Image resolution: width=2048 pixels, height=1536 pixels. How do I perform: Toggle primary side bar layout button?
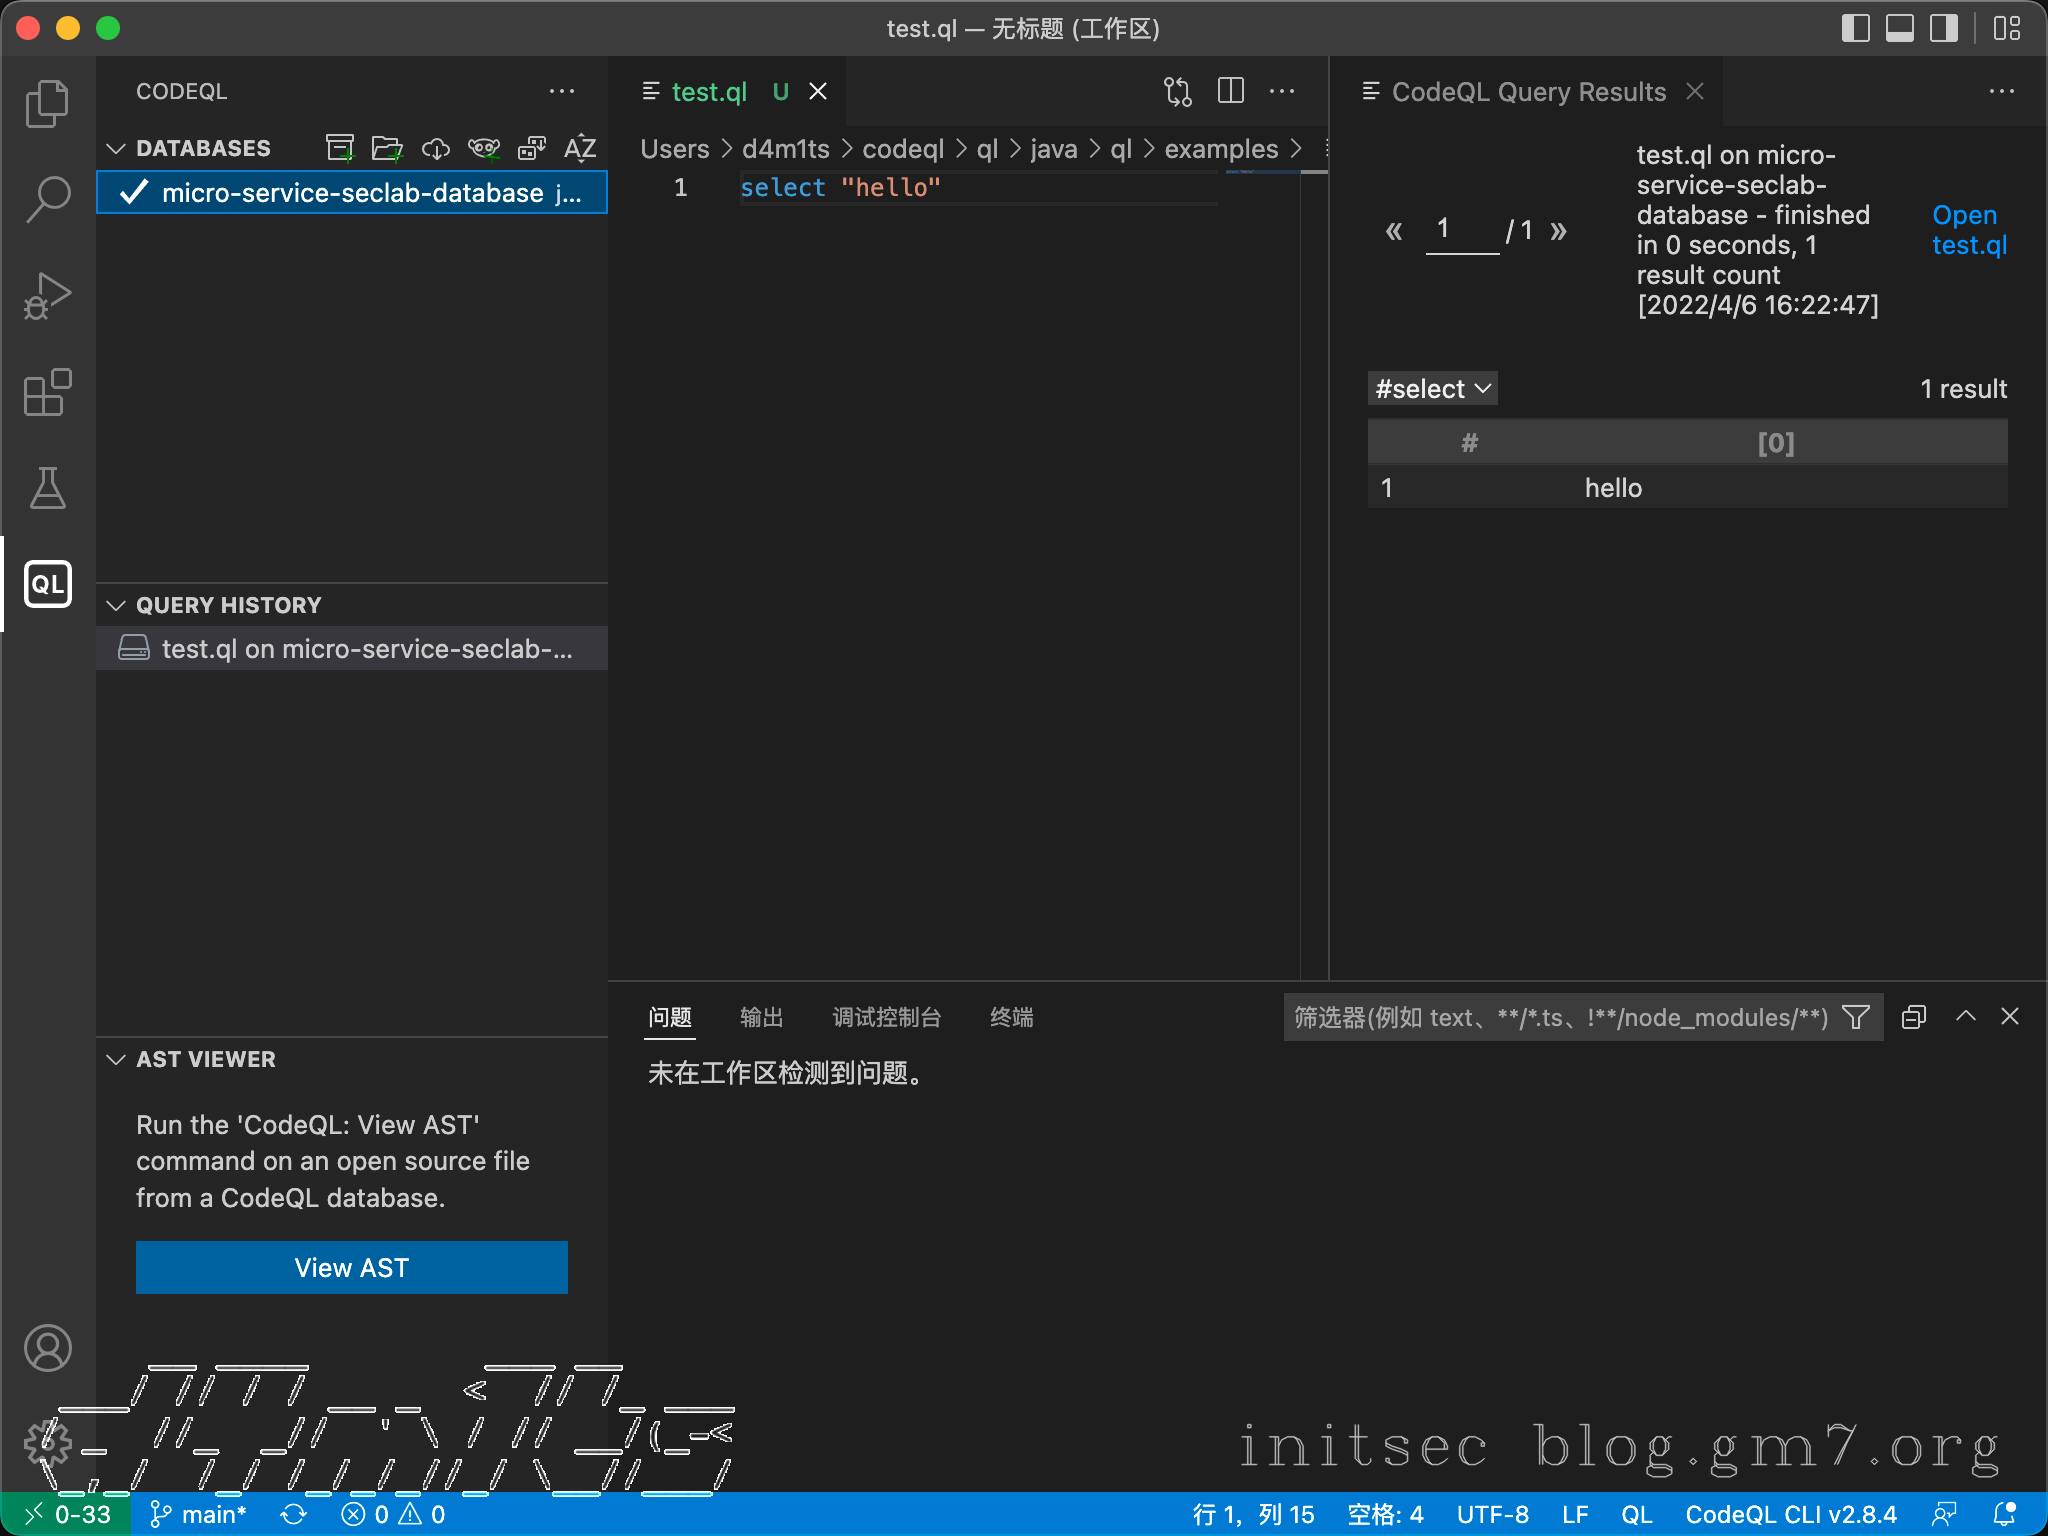coord(1855,28)
